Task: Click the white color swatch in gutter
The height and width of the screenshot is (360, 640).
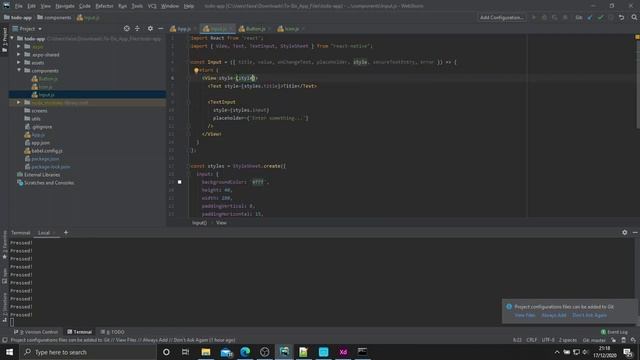Action: pyautogui.click(x=180, y=182)
